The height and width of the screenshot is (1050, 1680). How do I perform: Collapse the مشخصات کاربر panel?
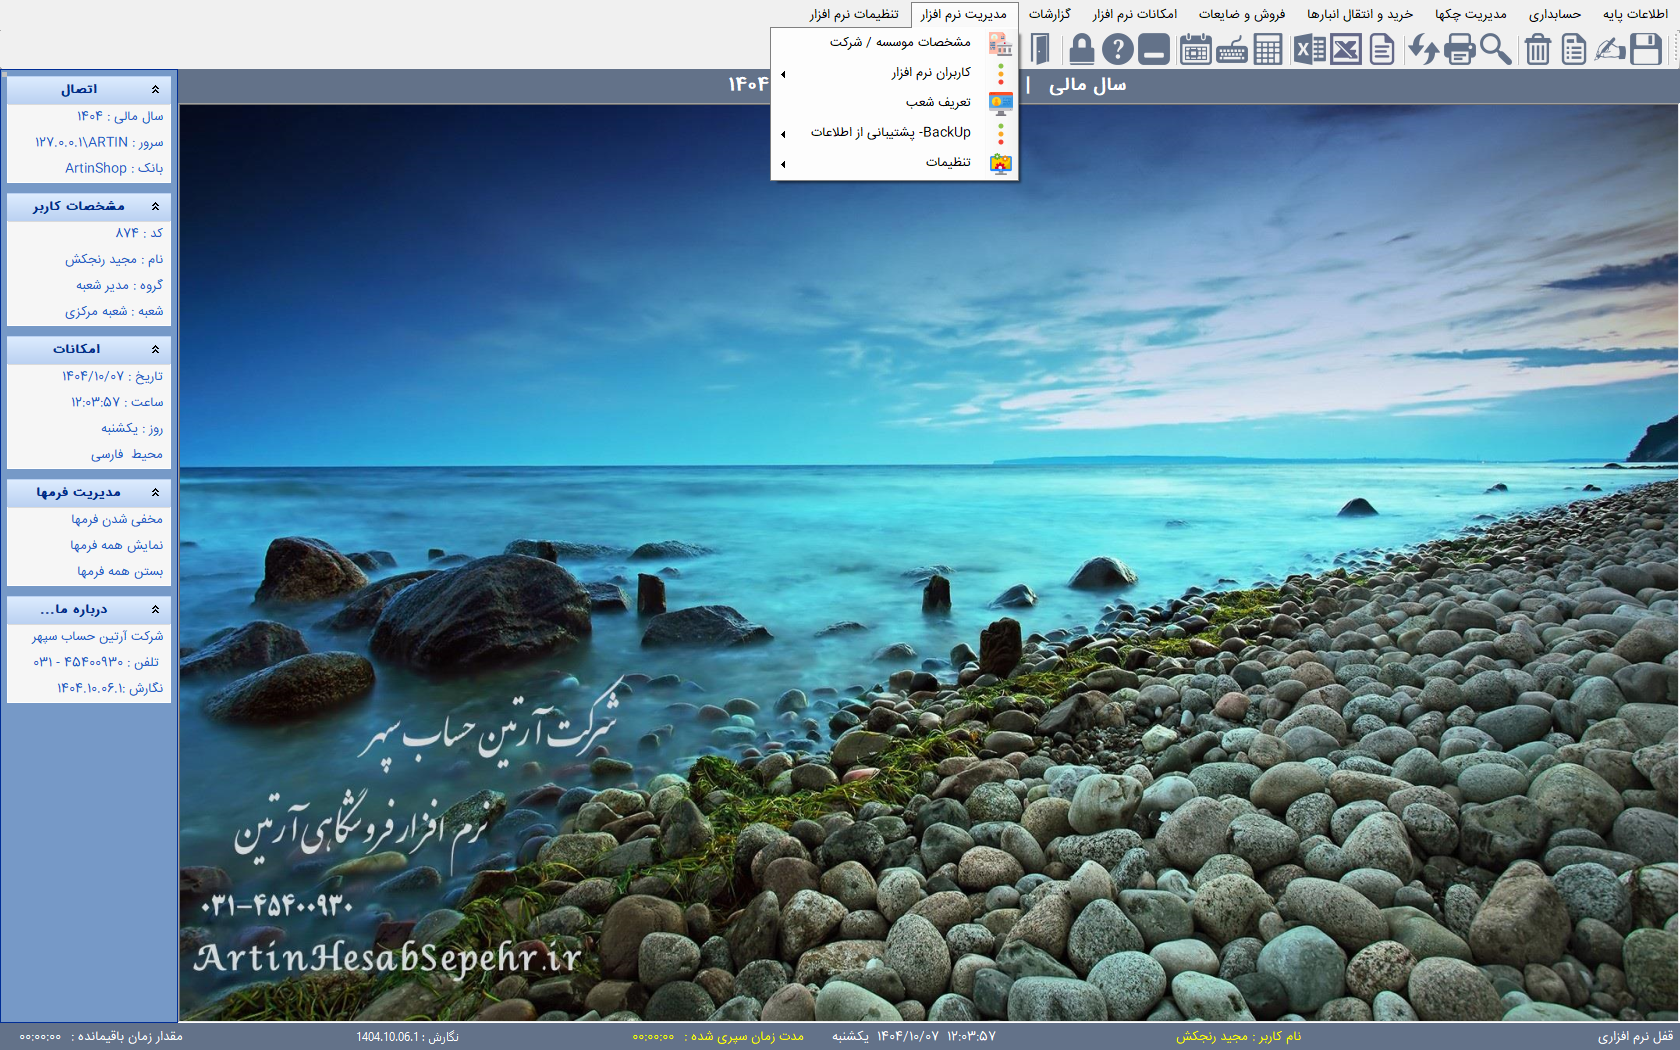coord(155,207)
